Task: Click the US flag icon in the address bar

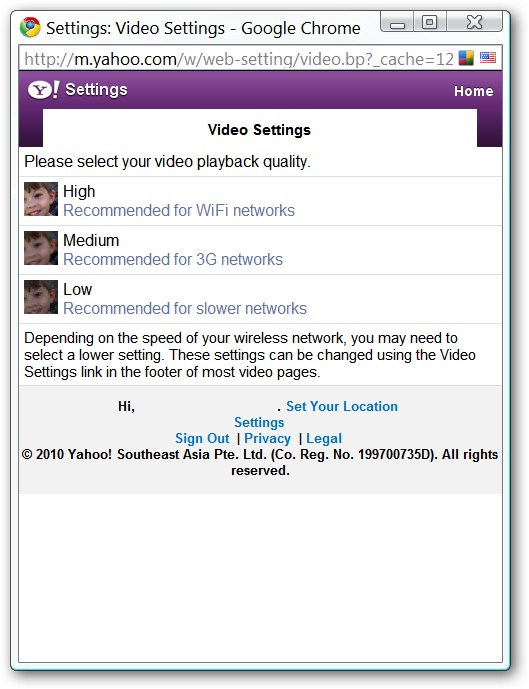Action: (x=488, y=58)
